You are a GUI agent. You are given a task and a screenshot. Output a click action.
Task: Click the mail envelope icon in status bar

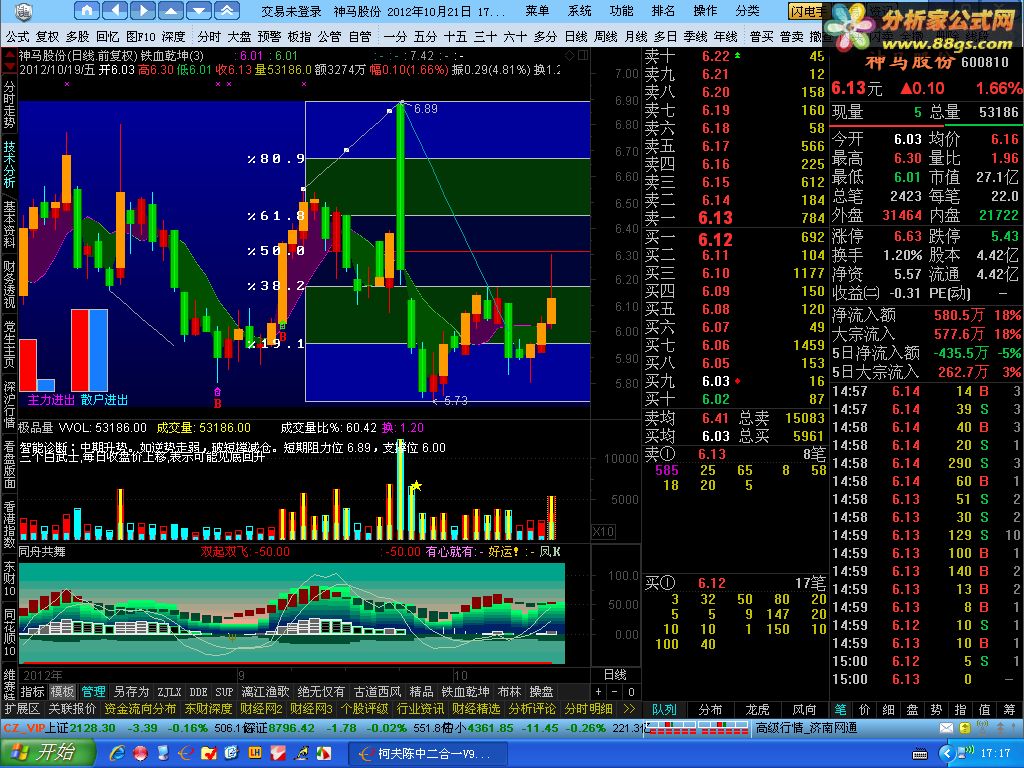click(946, 728)
